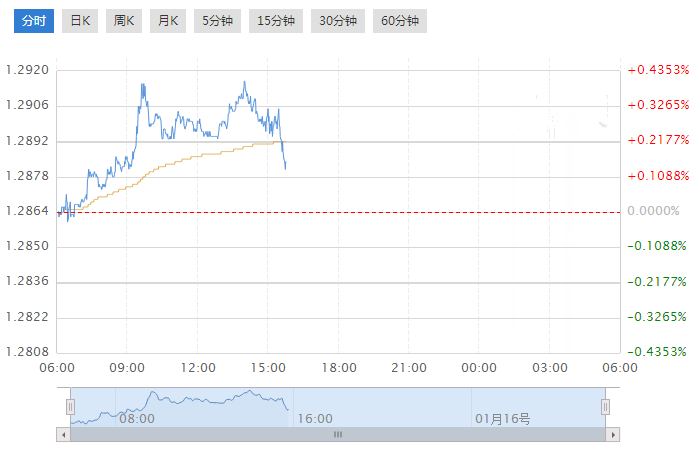Screen dimensions: 693x455
Task: Click the scrollbar left arrow
Action: point(65,435)
